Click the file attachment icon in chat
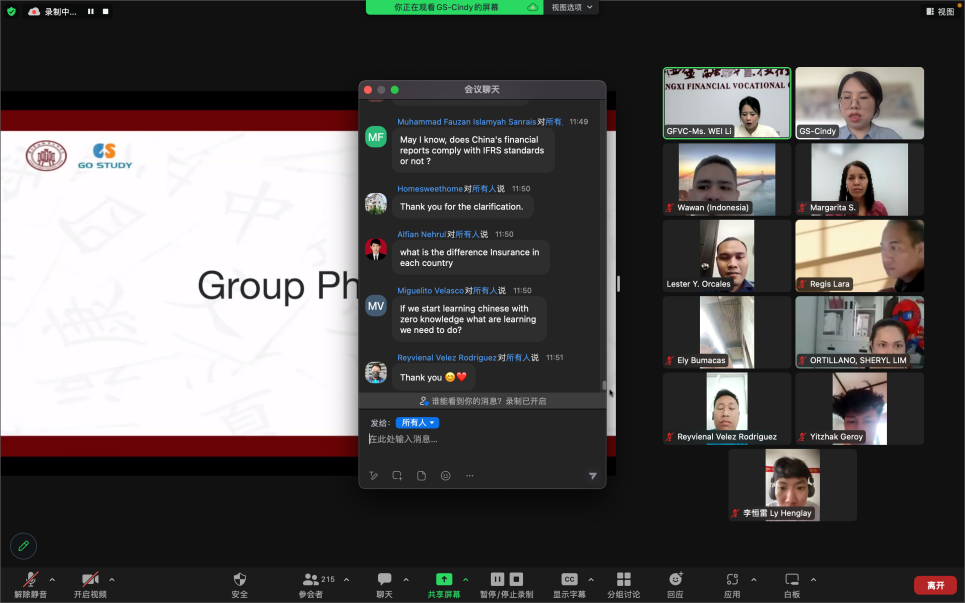This screenshot has width=965, height=603. click(x=421, y=476)
